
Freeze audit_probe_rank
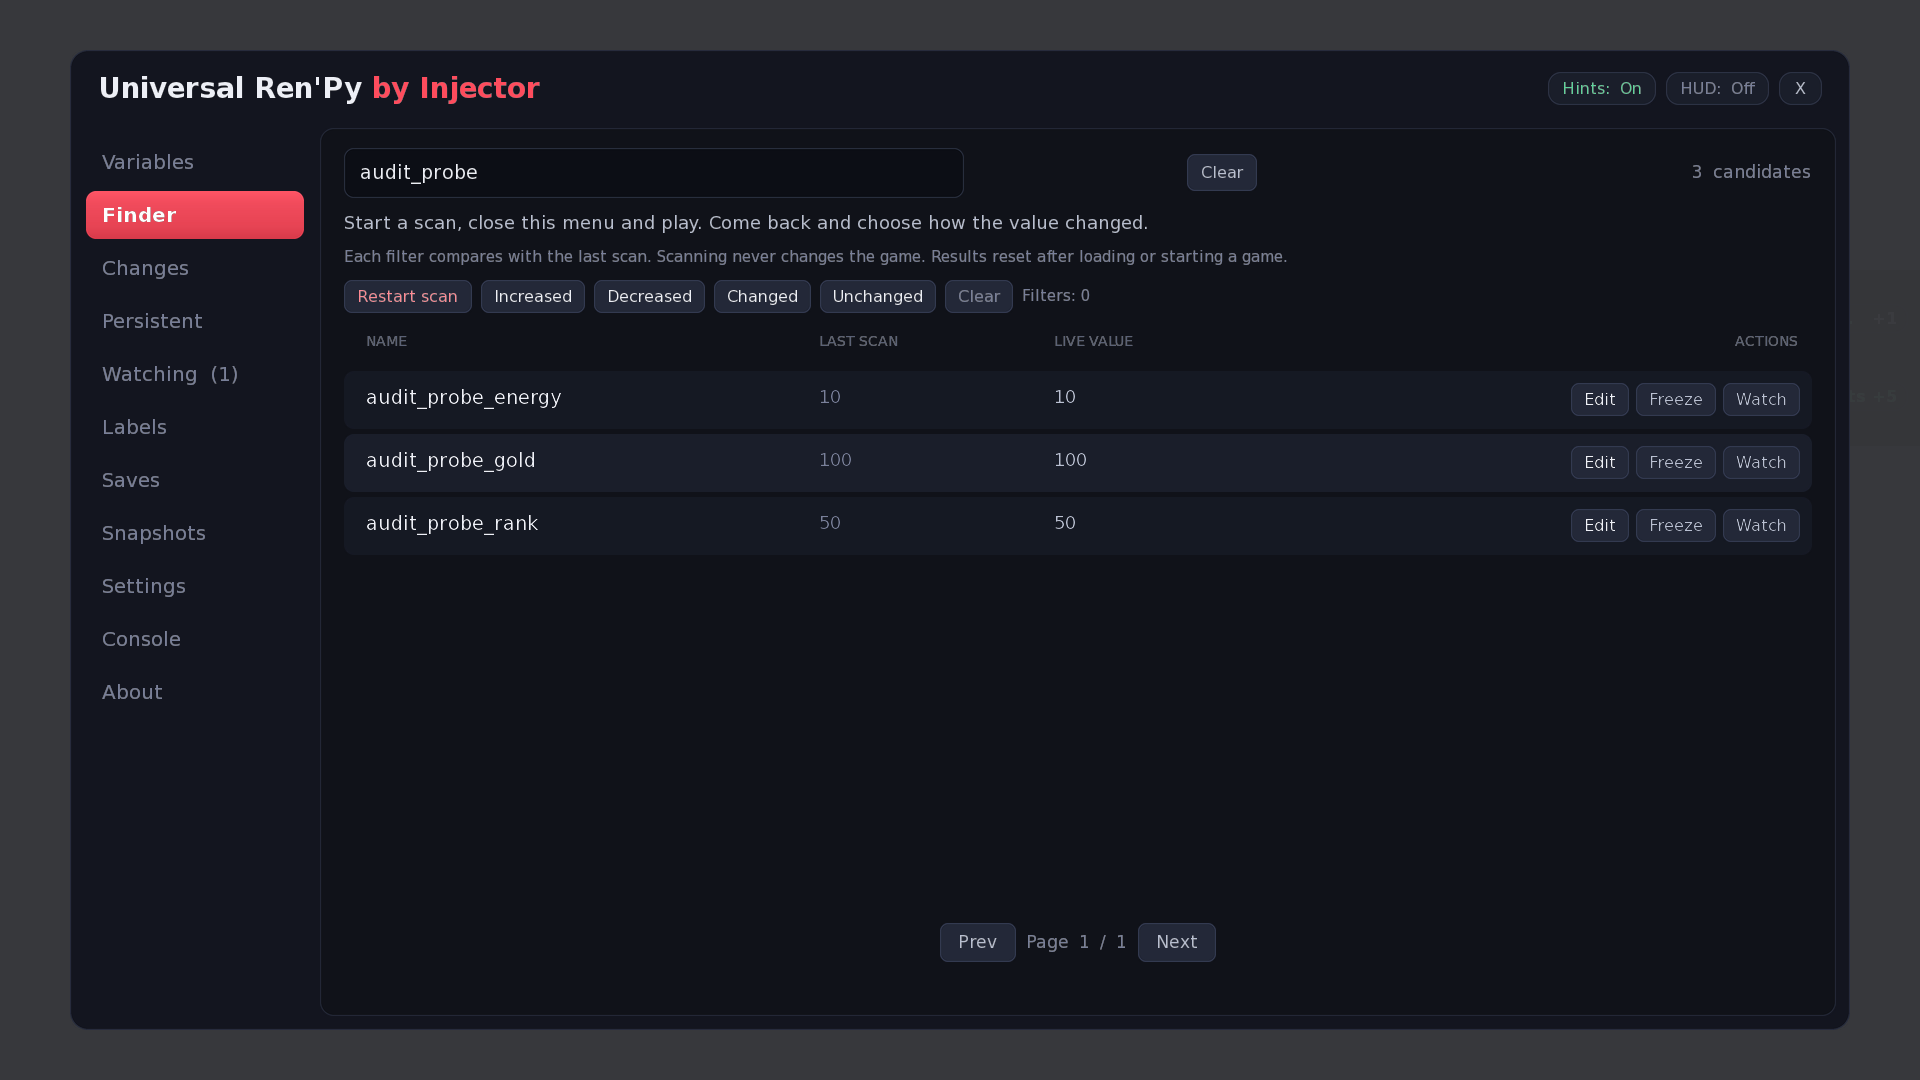pyautogui.click(x=1675, y=526)
